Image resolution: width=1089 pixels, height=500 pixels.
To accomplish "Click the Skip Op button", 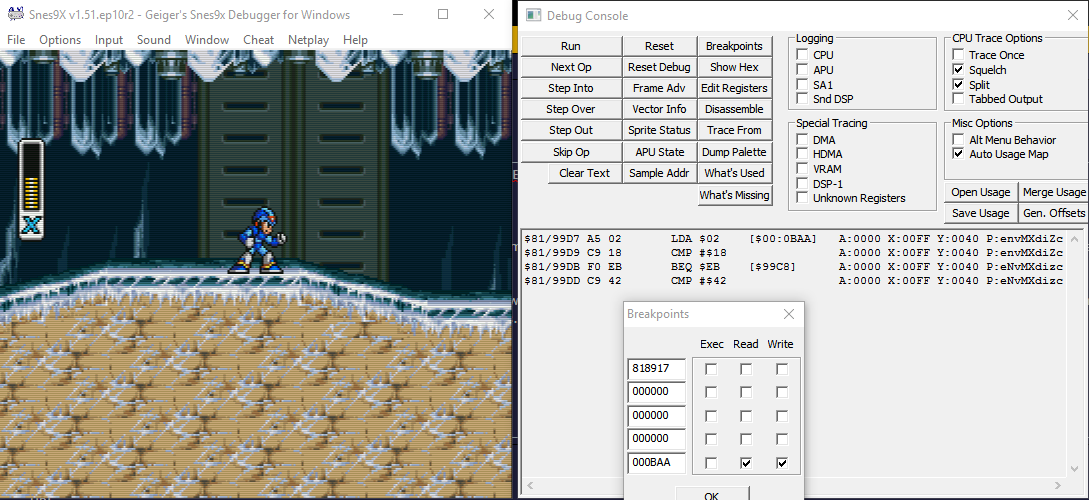I will pos(571,151).
